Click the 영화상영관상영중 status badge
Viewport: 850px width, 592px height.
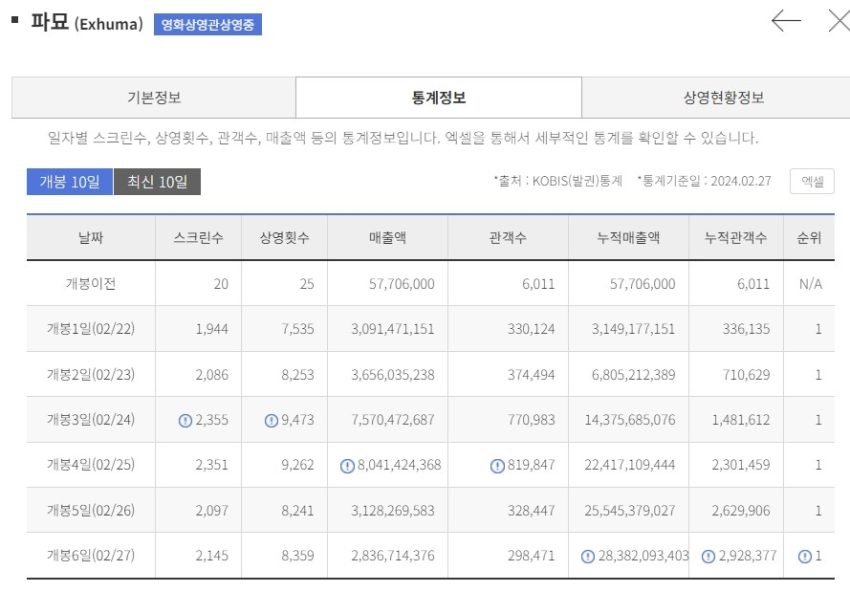click(x=208, y=24)
